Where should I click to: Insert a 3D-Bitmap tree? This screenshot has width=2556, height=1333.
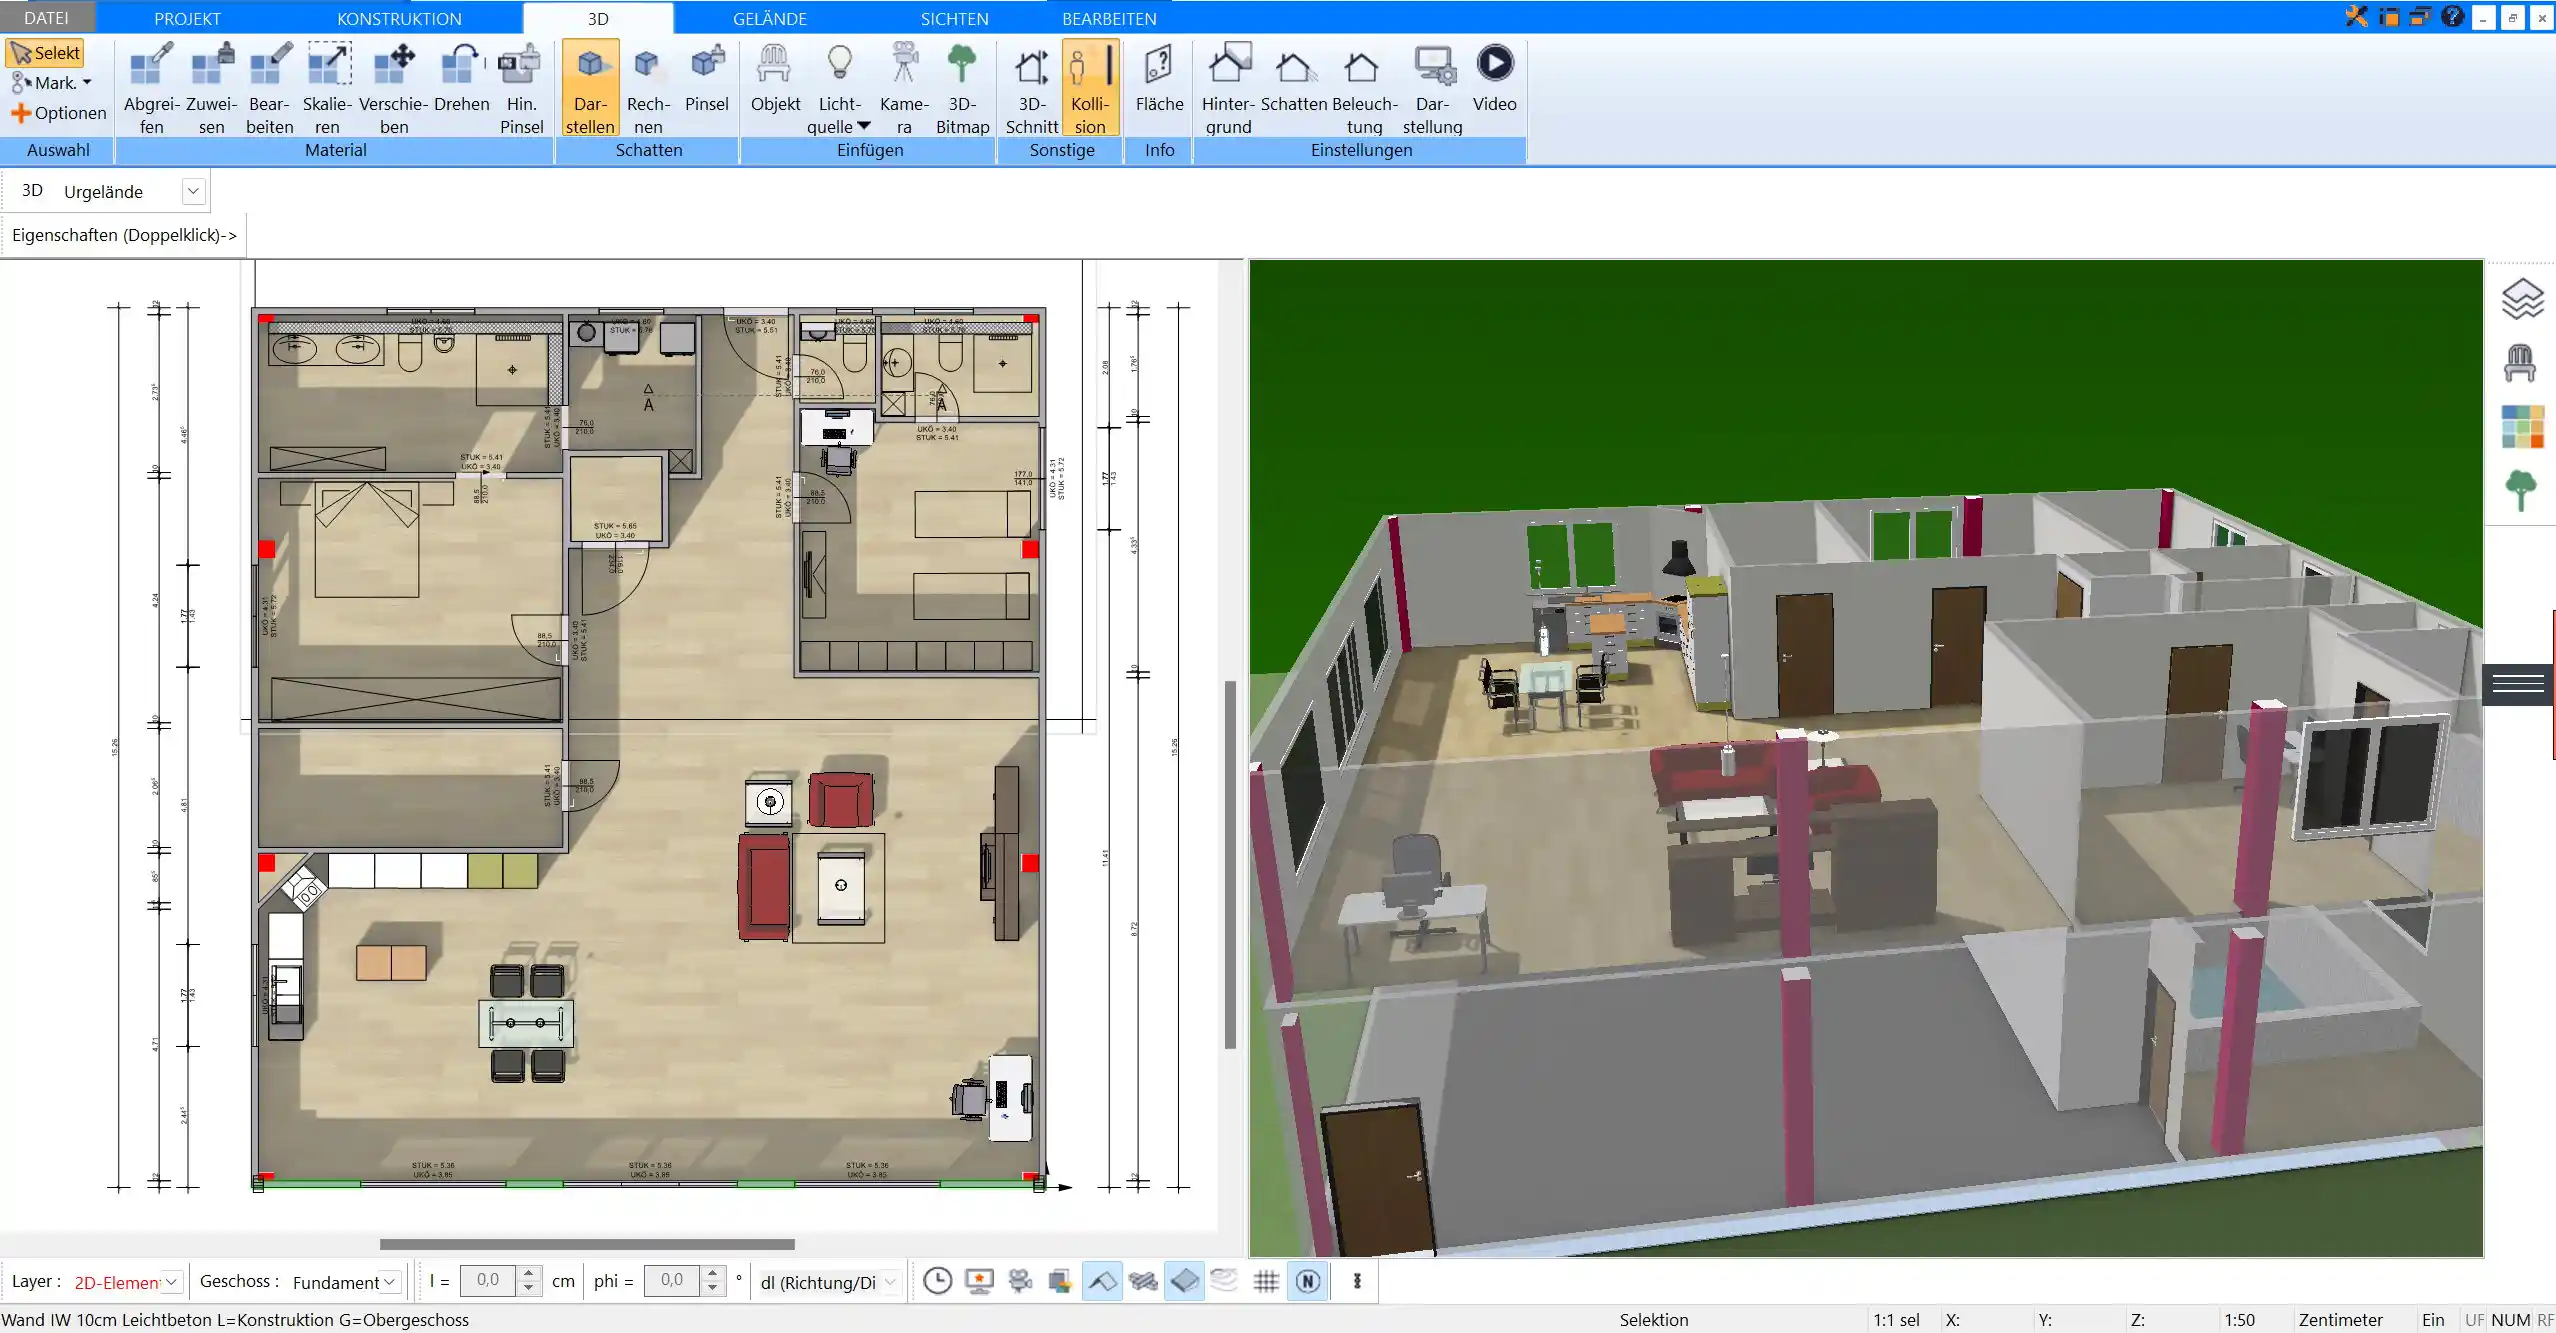coord(962,88)
